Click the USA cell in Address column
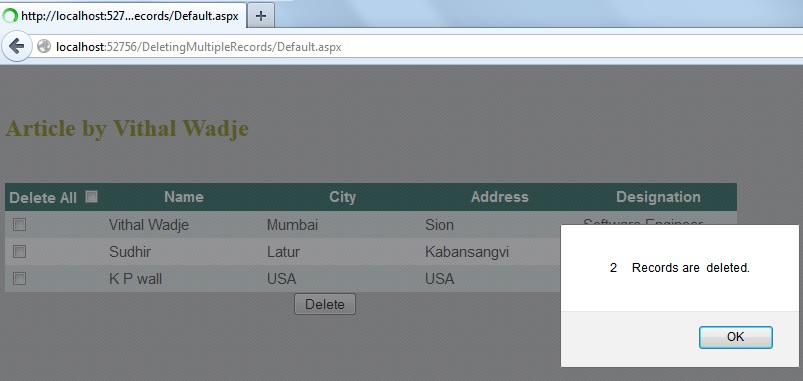This screenshot has width=803, height=381. click(439, 279)
